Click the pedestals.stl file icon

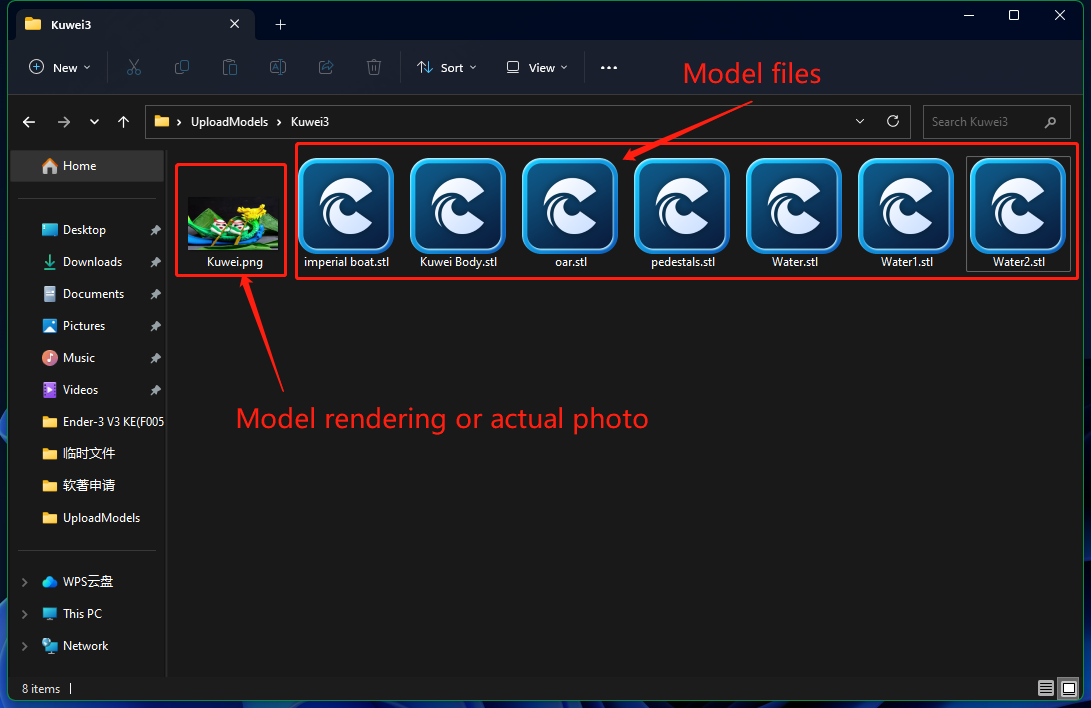pyautogui.click(x=682, y=208)
